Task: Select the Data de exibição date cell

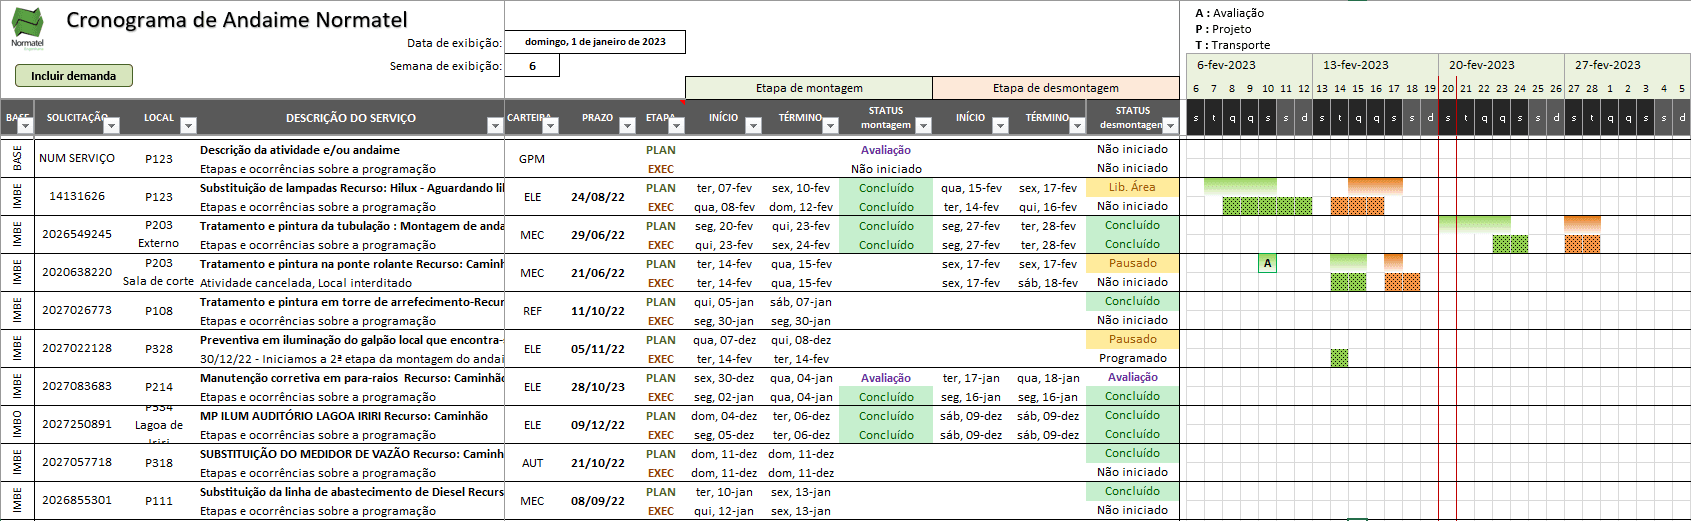Action: [595, 42]
